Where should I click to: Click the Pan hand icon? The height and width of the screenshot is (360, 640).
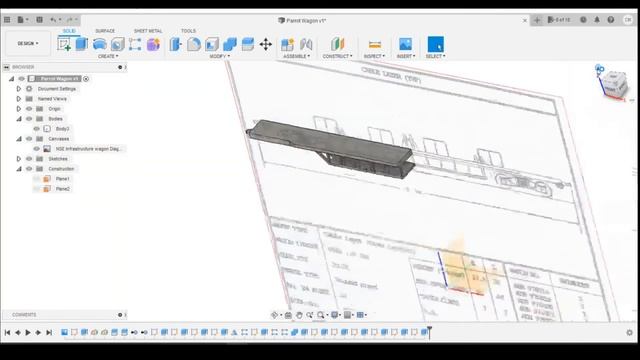pyautogui.click(x=299, y=315)
